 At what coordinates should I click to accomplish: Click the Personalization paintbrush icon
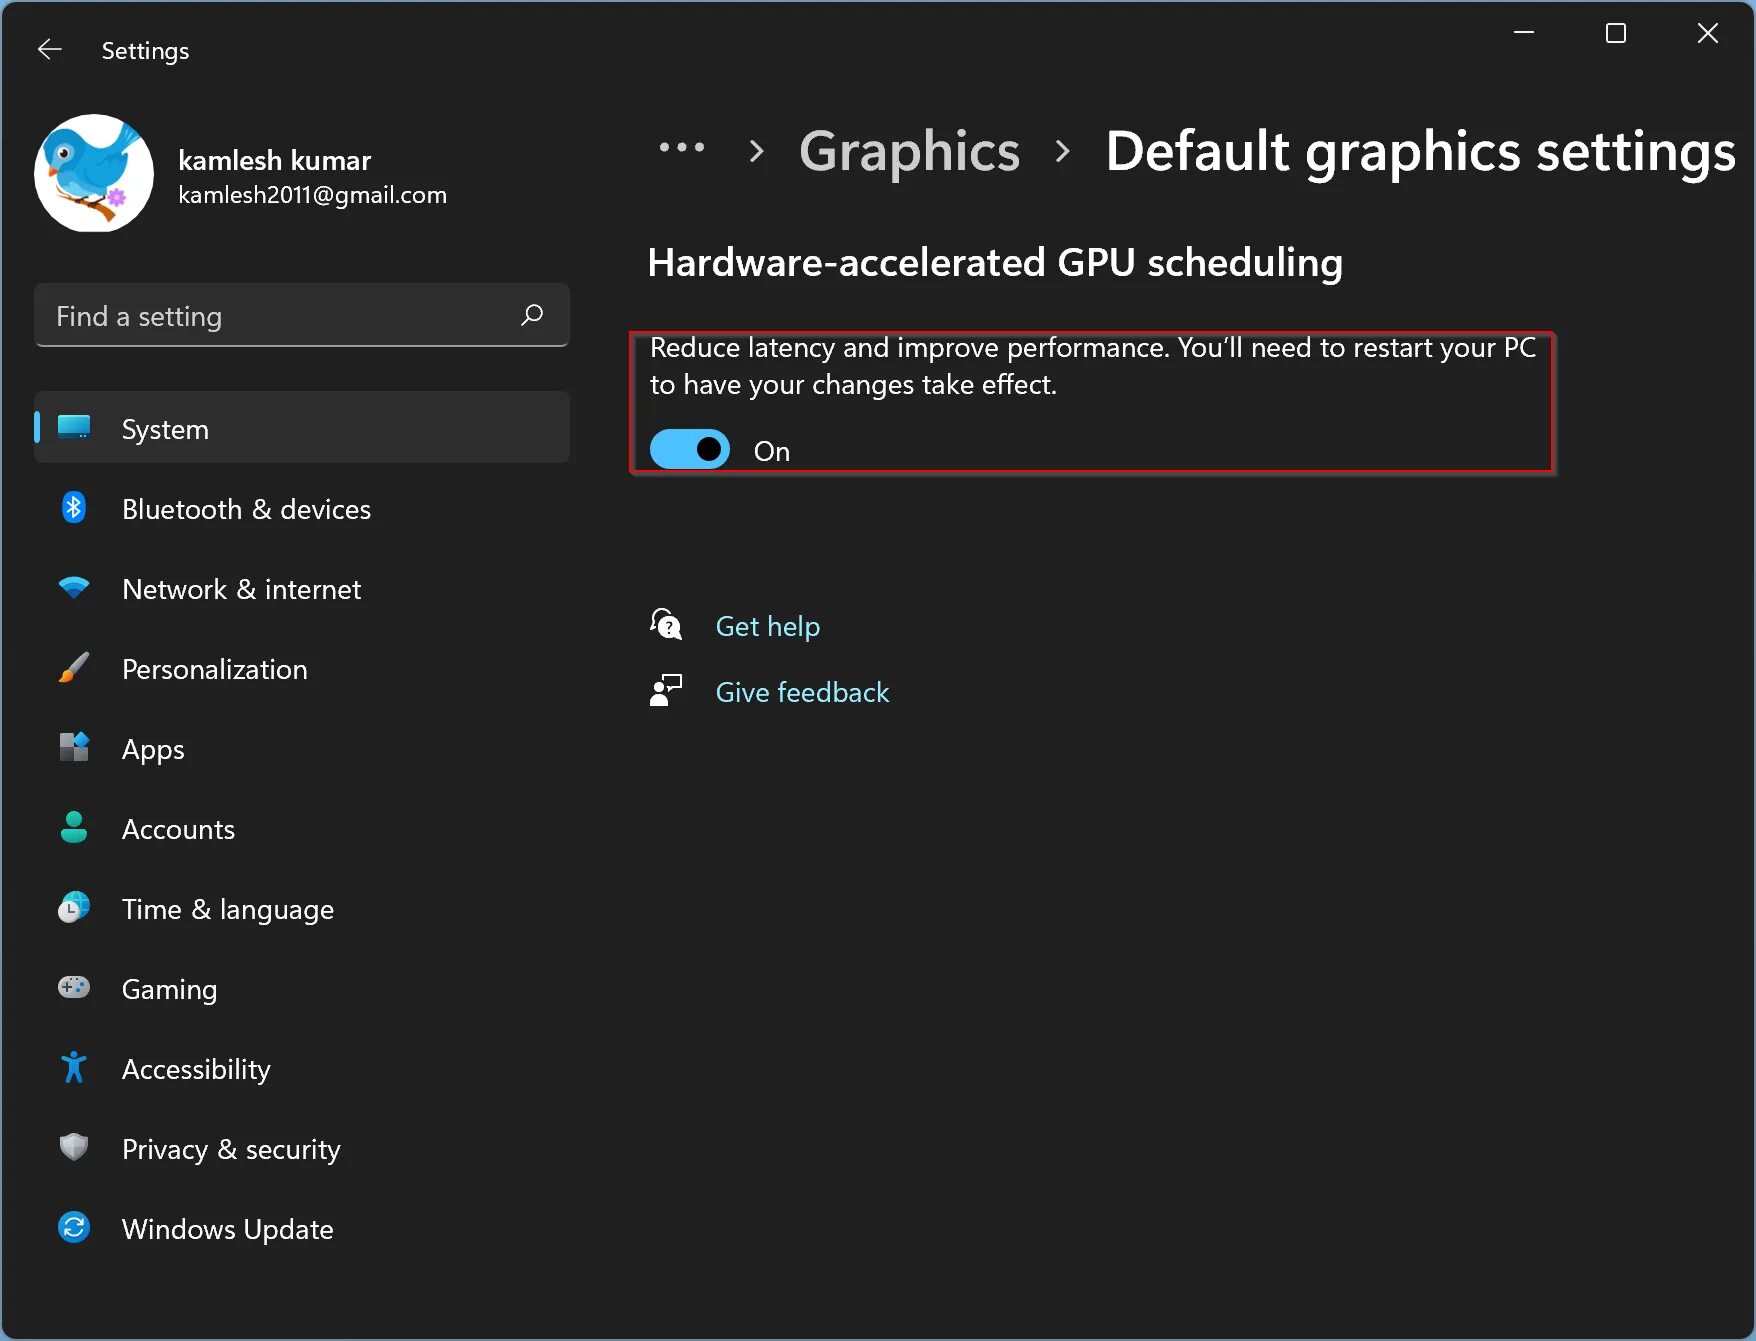[x=74, y=668]
